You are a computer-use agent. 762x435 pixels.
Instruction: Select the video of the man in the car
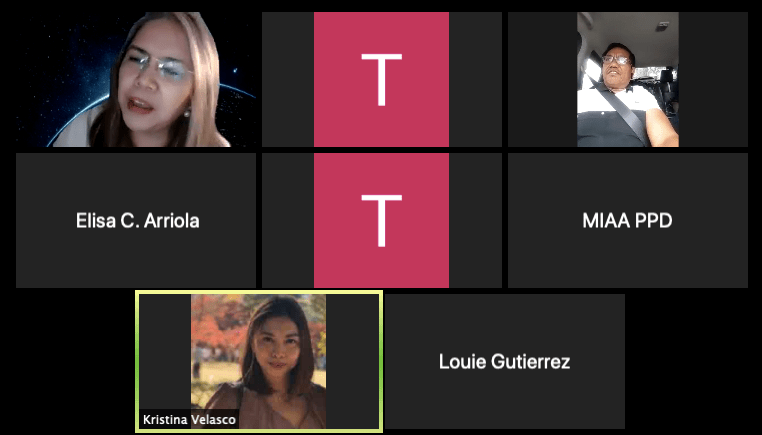point(628,79)
